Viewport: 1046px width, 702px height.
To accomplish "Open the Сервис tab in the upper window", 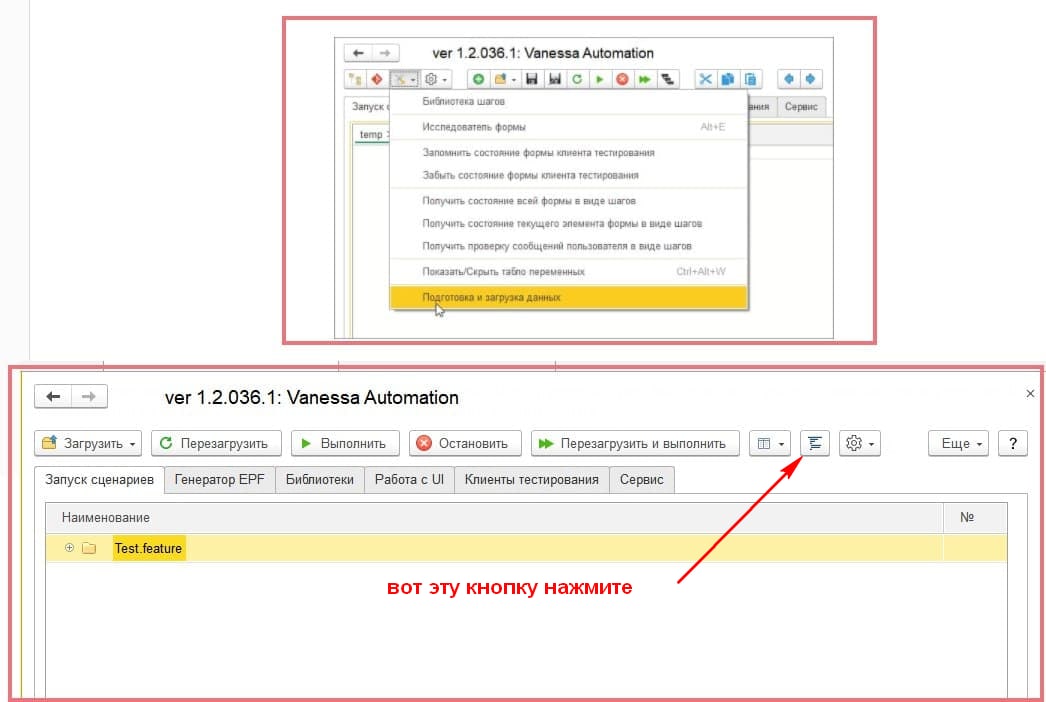I will 801,107.
